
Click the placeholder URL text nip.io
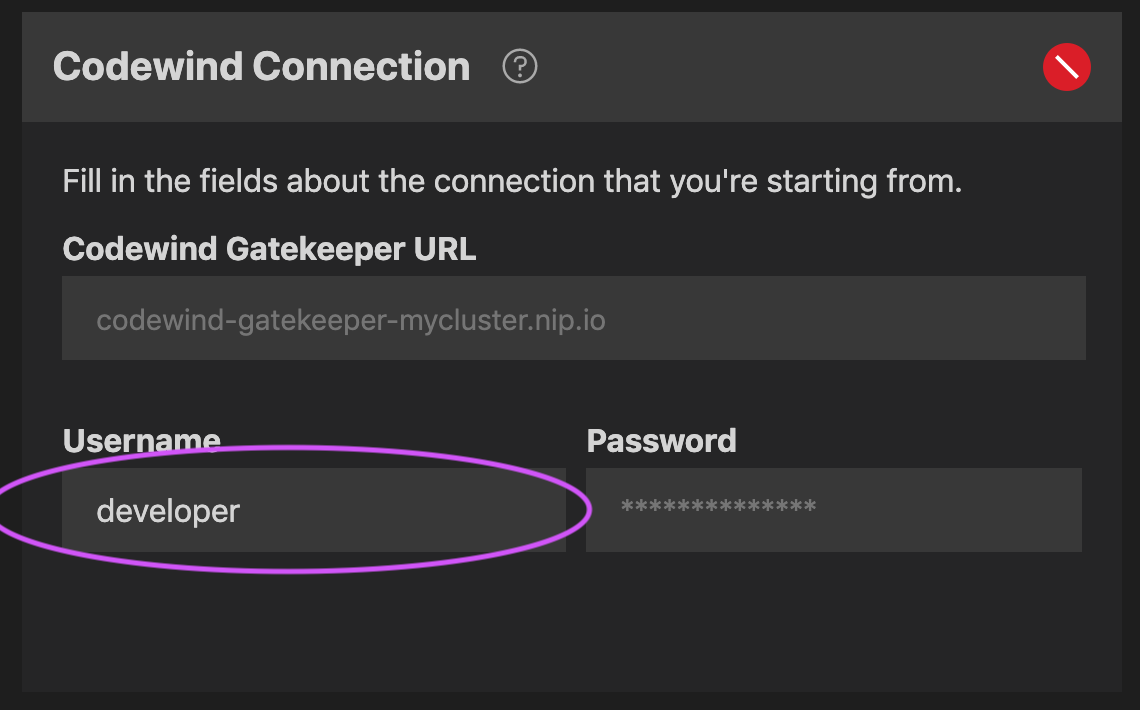(350, 319)
